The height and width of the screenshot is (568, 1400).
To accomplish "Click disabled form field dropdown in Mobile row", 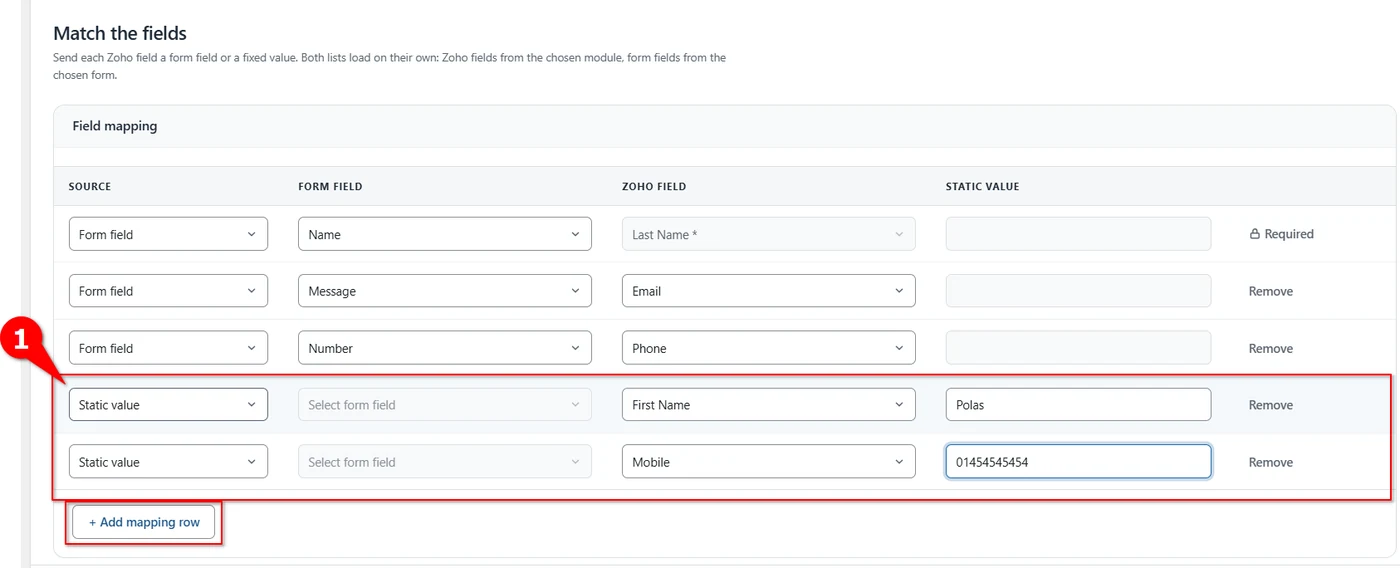I will [445, 462].
